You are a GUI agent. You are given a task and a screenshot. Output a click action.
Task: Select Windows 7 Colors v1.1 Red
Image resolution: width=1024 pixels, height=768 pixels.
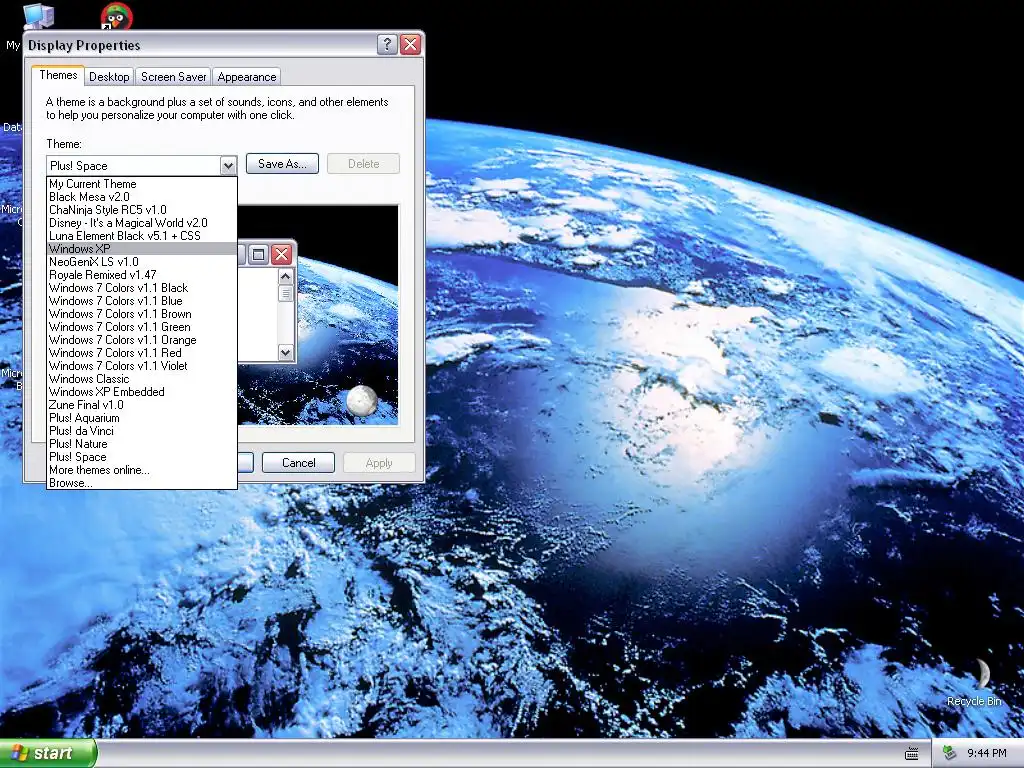coord(142,353)
